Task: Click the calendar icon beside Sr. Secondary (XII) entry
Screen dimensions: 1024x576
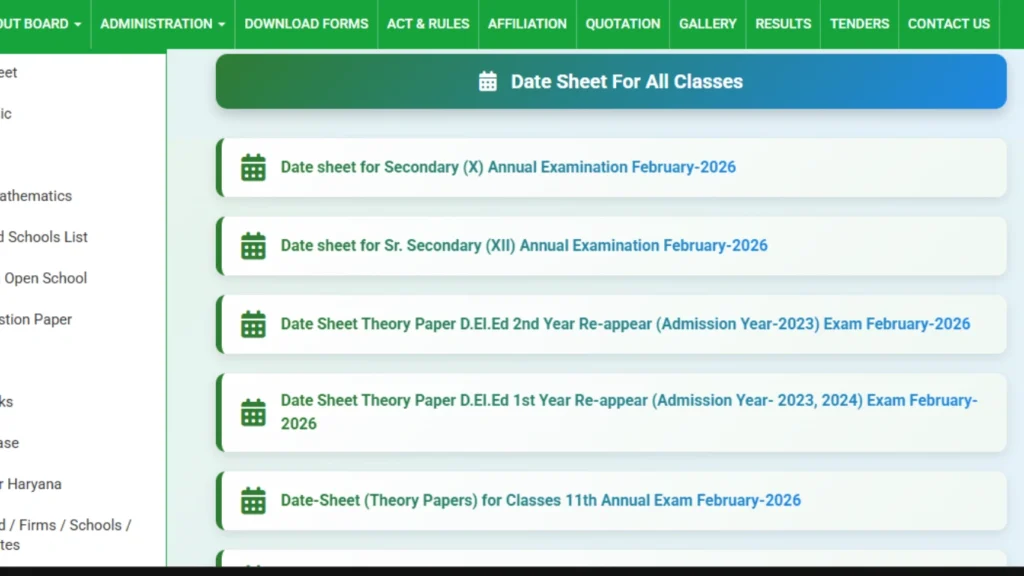Action: (x=253, y=245)
